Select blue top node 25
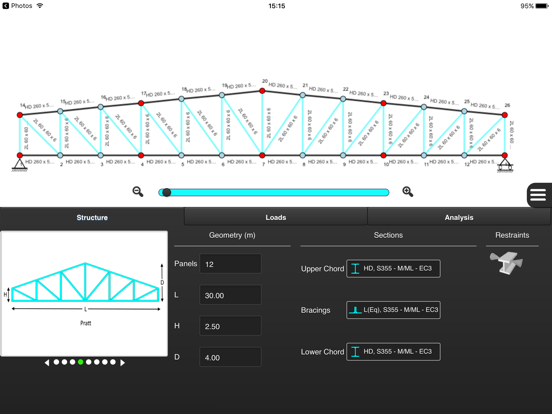Image resolution: width=552 pixels, height=414 pixels. pos(464,111)
